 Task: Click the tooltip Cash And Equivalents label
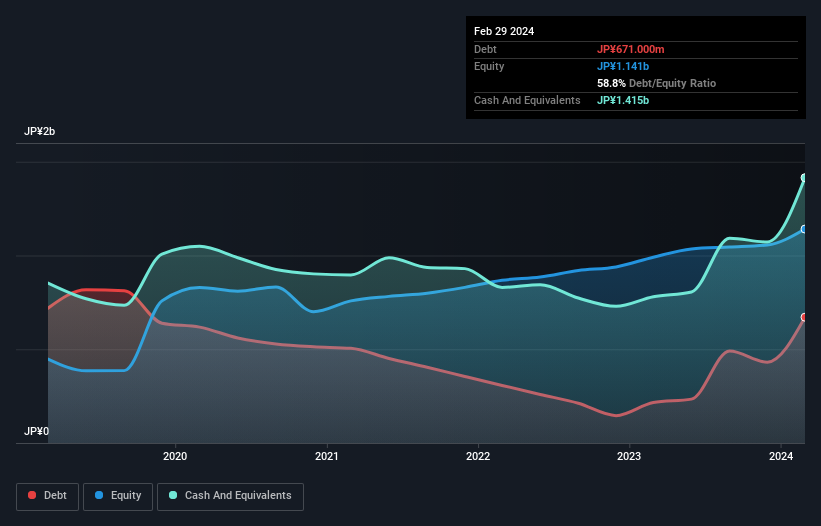pyautogui.click(x=527, y=100)
